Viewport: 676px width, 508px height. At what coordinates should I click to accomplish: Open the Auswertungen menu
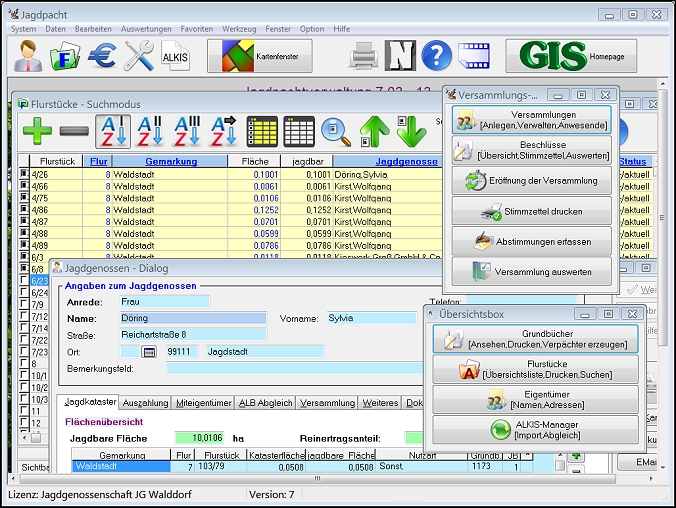pyautogui.click(x=146, y=29)
